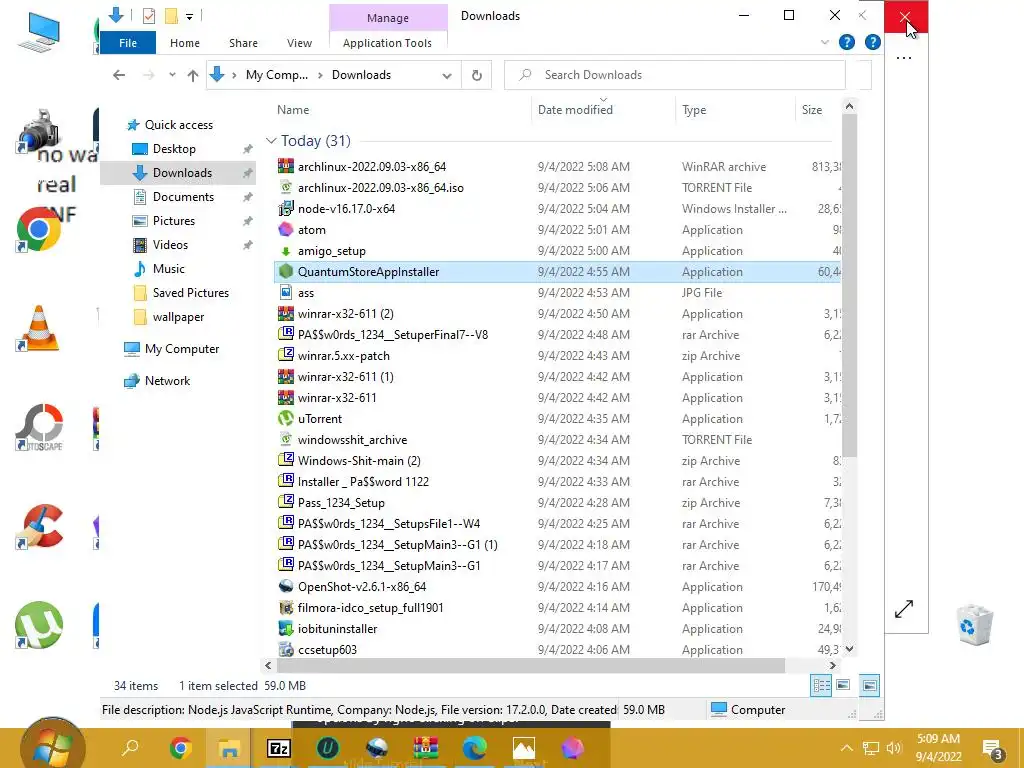Image resolution: width=1024 pixels, height=768 pixels.
Task: Select the uTorrent application icon
Action: click(285, 419)
